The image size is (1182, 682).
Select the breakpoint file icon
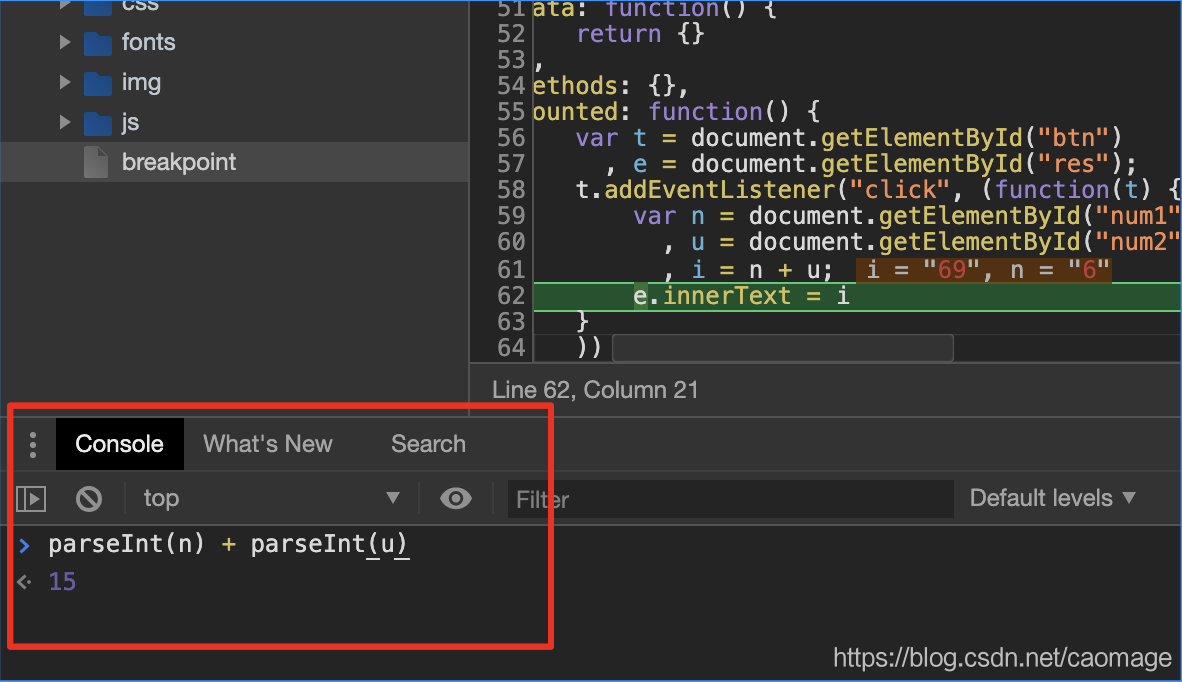96,162
